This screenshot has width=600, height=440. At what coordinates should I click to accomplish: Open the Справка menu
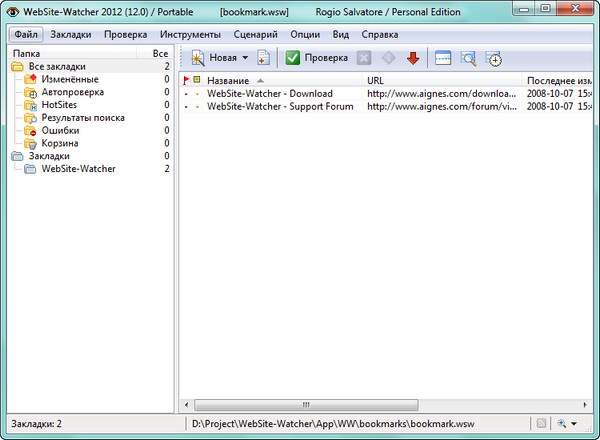[380, 34]
